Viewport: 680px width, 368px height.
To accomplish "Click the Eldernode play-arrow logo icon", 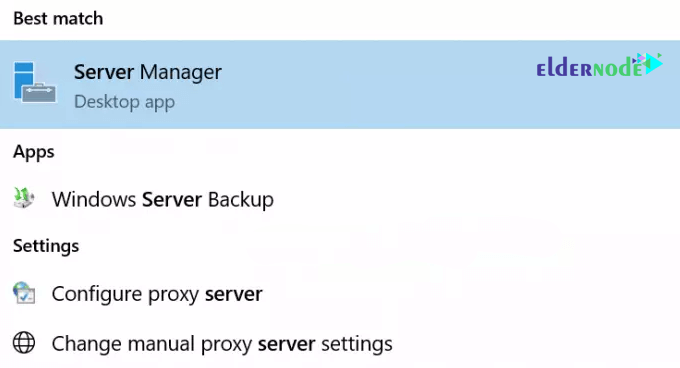I will tap(650, 64).
